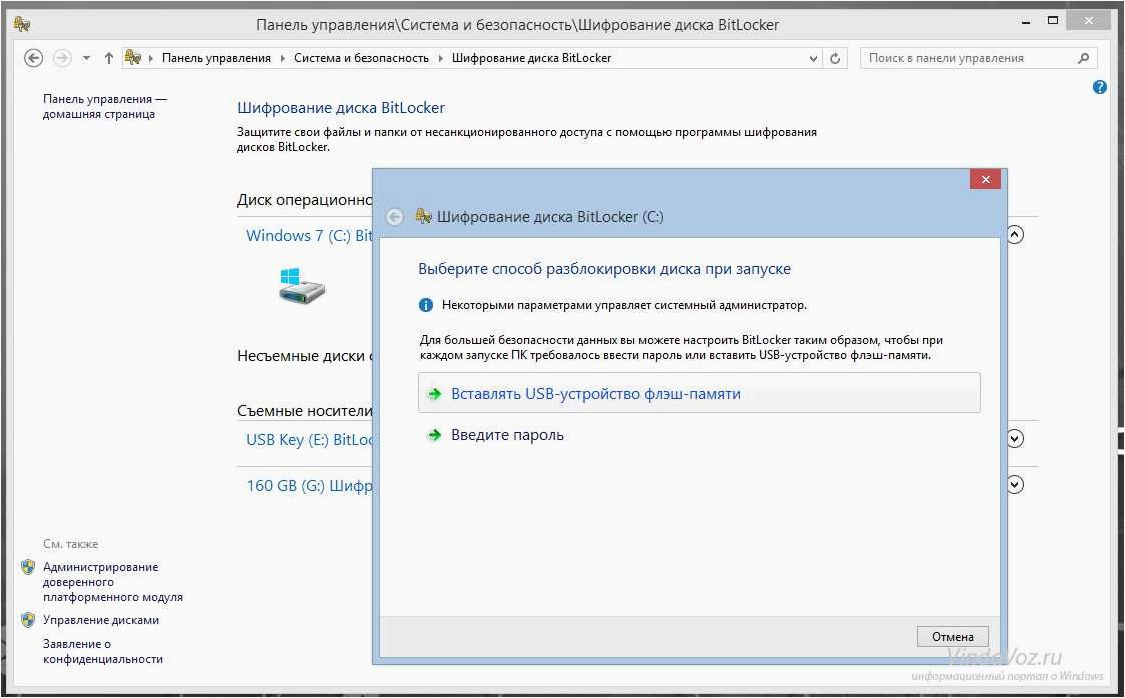This screenshot has height=698, width=1125.
Task: Click the shield icon beside 'Администрирование'
Action: (28, 567)
